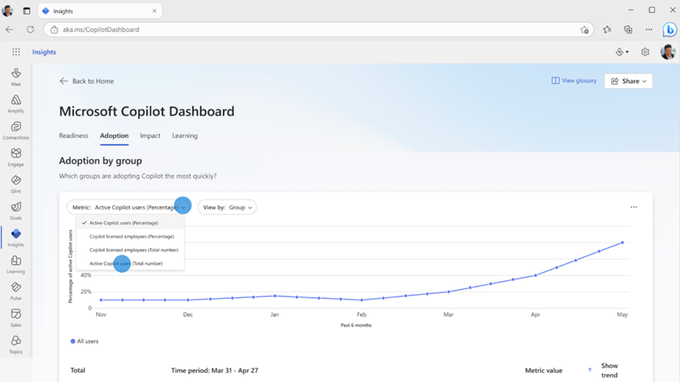The width and height of the screenshot is (680, 382).
Task: Open browser collections icon
Action: pos(628,29)
